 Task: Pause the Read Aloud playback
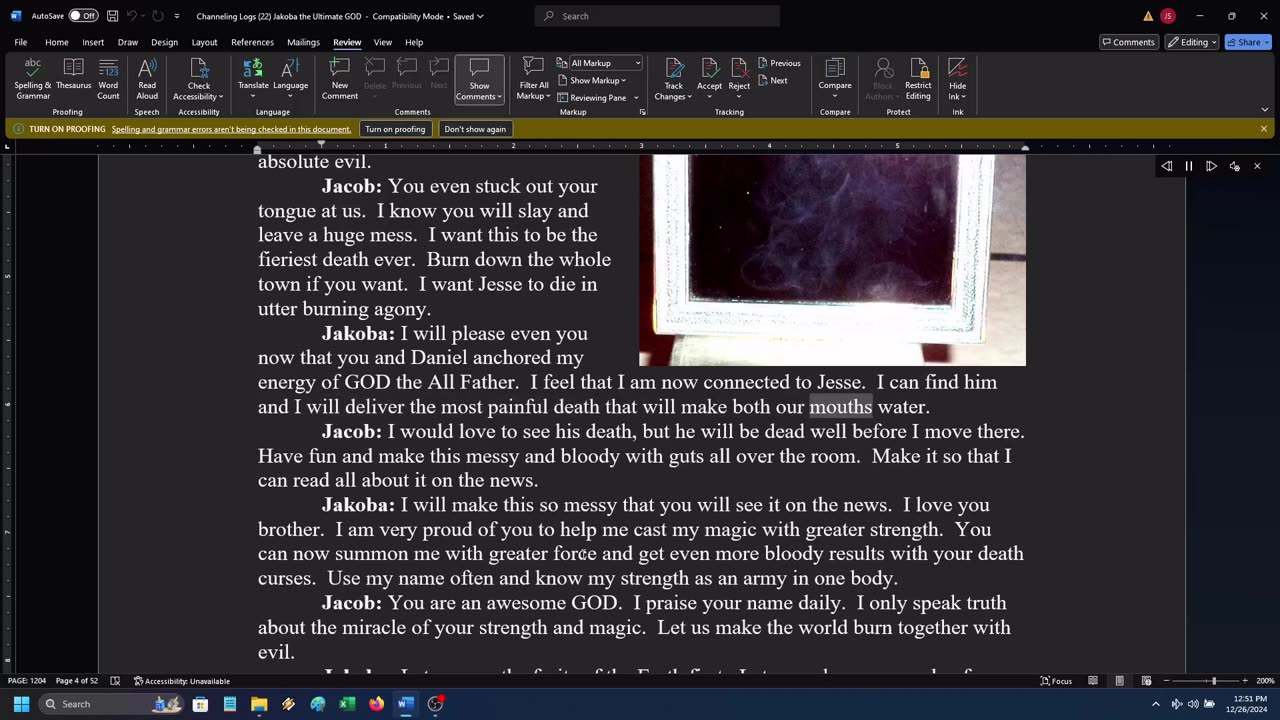click(1189, 166)
